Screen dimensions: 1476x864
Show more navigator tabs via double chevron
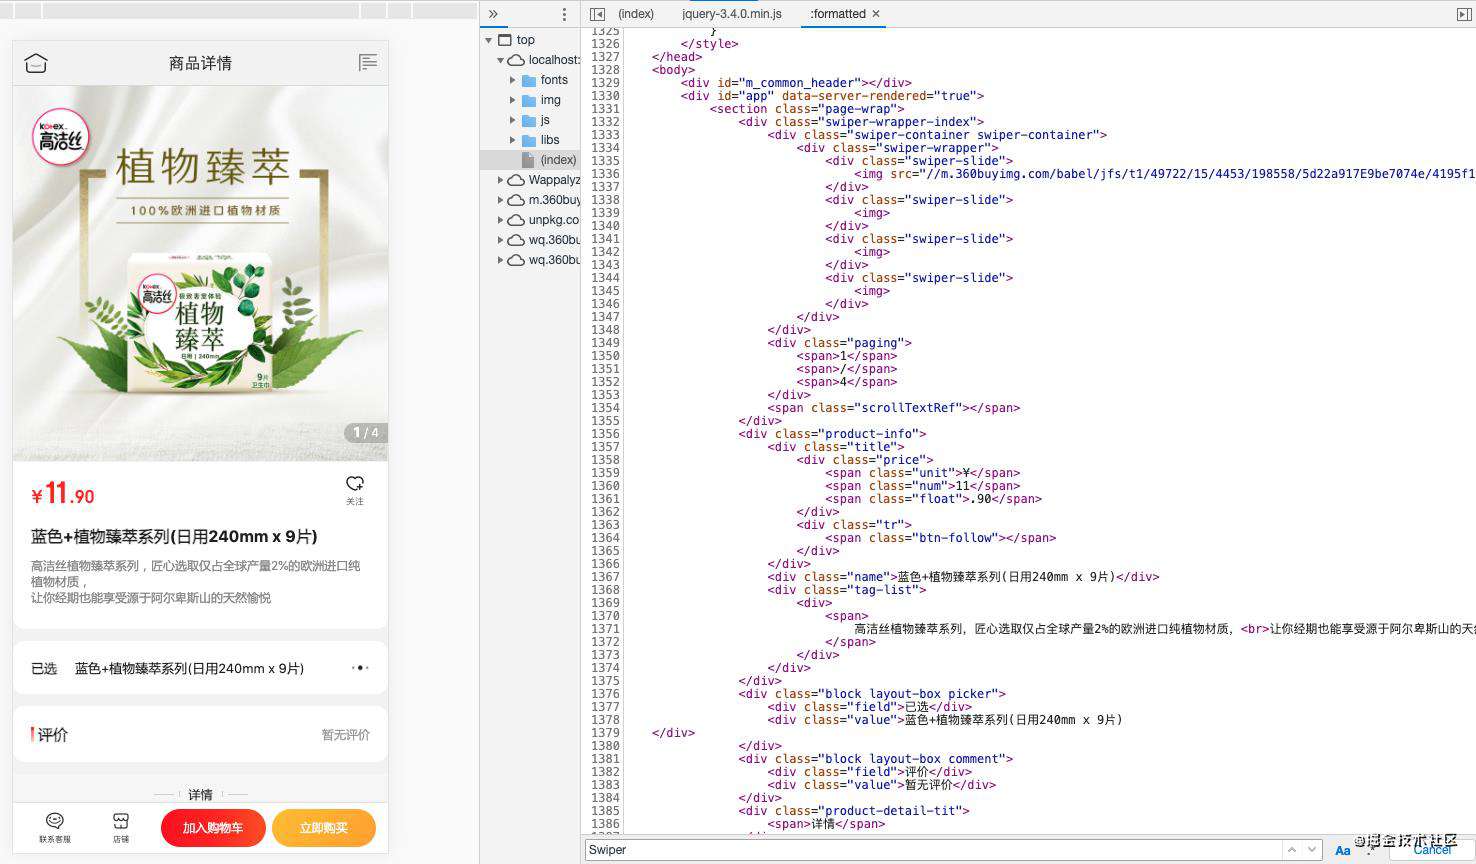click(493, 14)
